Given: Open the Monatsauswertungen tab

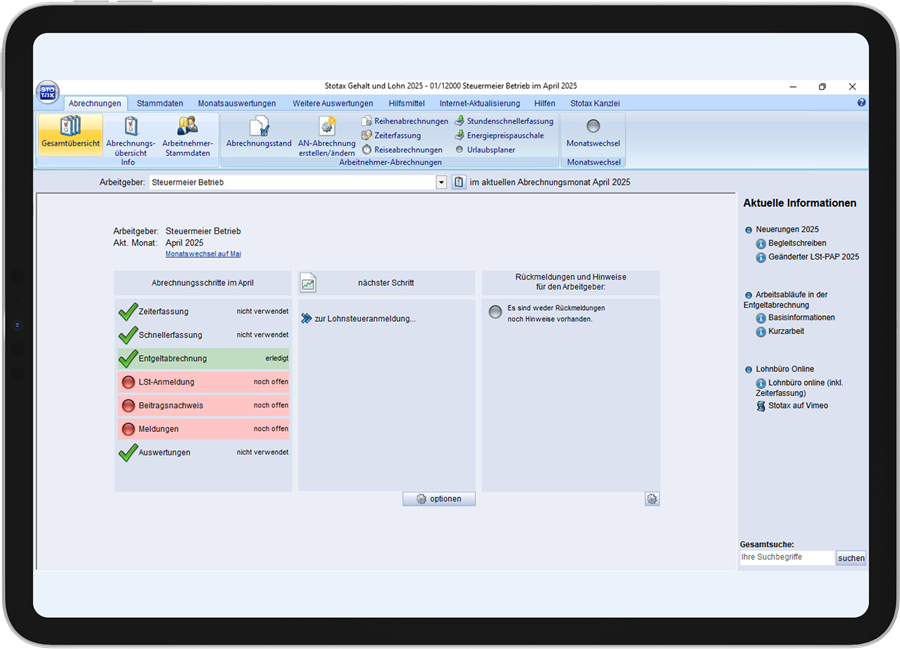Looking at the screenshot, I should coord(236,103).
